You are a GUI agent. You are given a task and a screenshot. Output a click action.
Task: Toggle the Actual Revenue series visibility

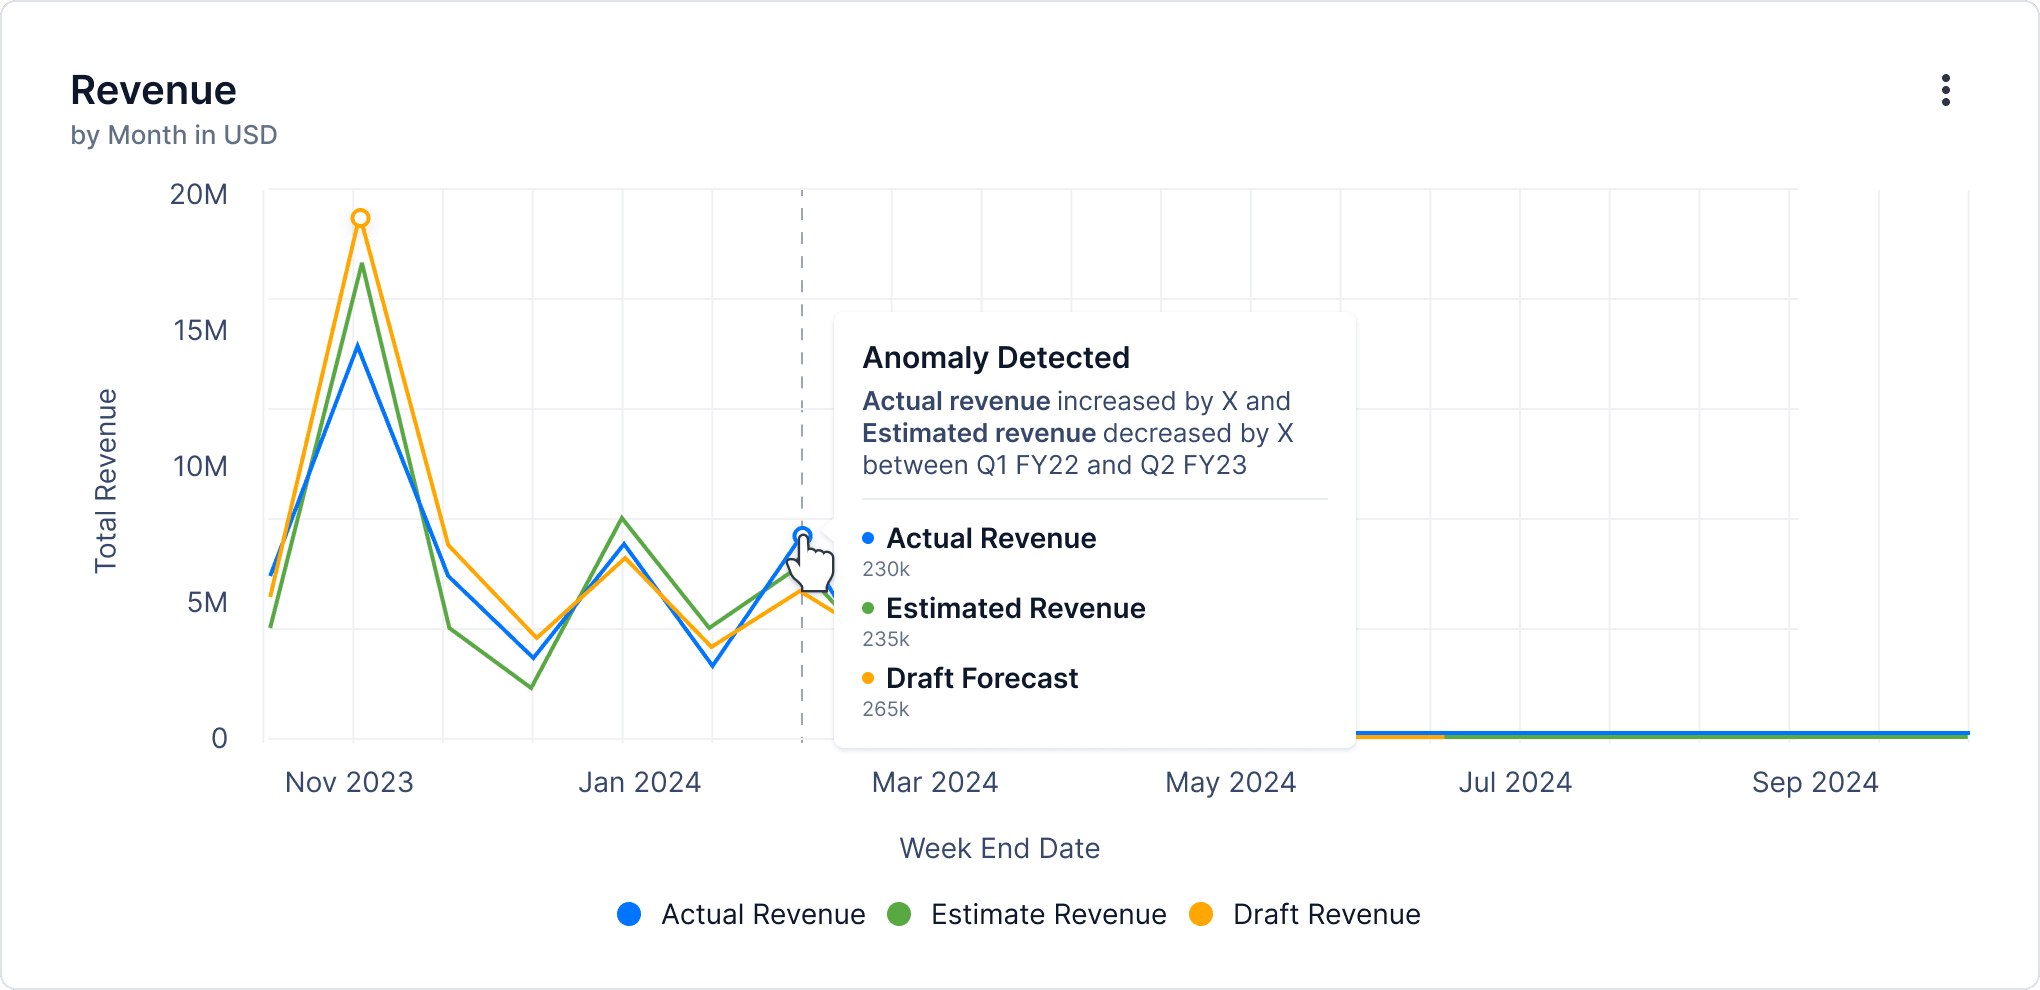pos(629,913)
